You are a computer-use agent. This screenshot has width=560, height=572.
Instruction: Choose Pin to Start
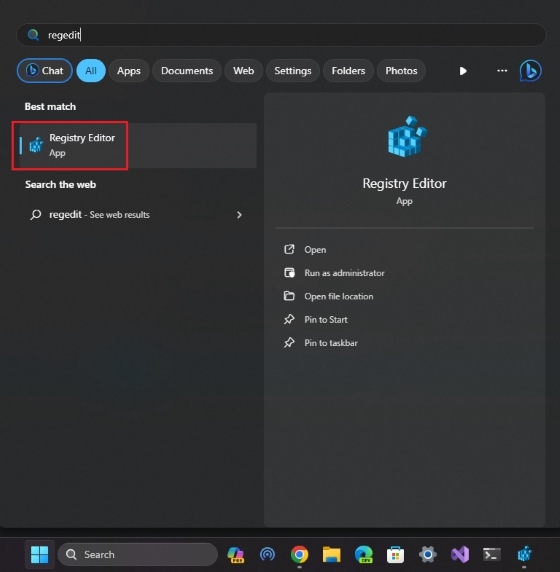(326, 320)
